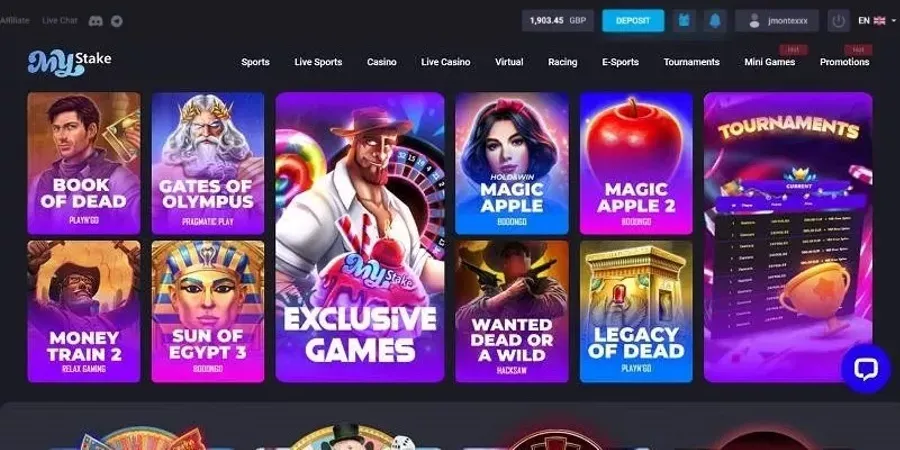This screenshot has height=450, width=900.
Task: Open the Exclusive Games banner
Action: coord(360,237)
